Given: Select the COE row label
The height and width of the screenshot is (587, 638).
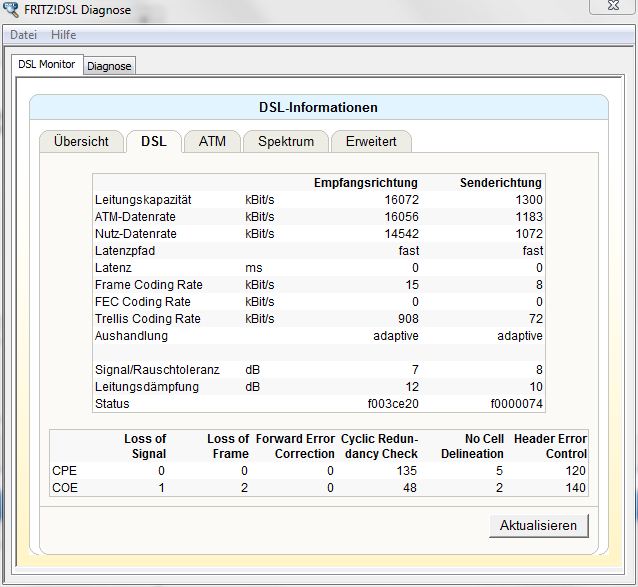Looking at the screenshot, I should coord(65,488).
